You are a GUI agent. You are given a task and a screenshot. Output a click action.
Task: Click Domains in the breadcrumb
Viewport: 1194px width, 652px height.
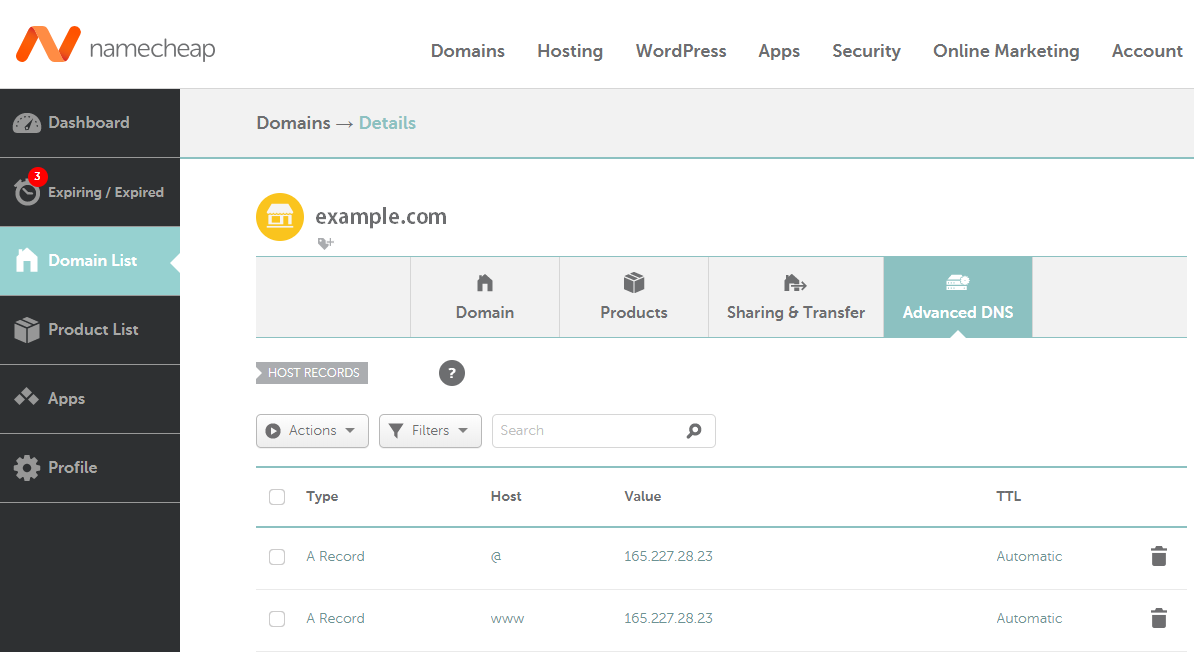point(293,122)
